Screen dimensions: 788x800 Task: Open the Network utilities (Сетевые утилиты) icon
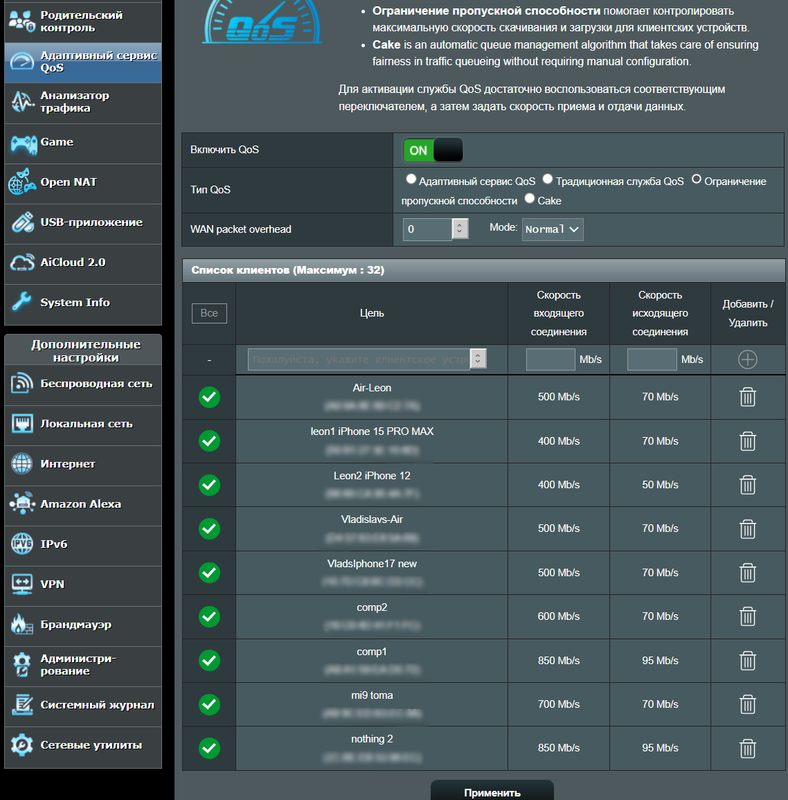22,745
